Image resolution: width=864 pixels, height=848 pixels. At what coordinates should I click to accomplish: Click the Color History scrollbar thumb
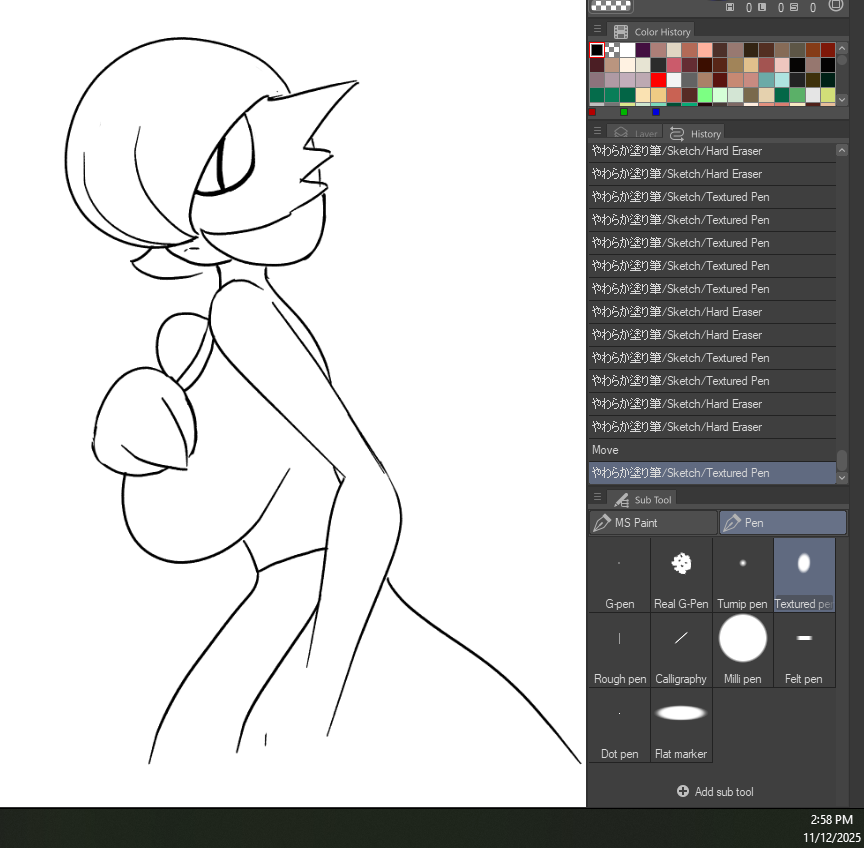tap(841, 60)
